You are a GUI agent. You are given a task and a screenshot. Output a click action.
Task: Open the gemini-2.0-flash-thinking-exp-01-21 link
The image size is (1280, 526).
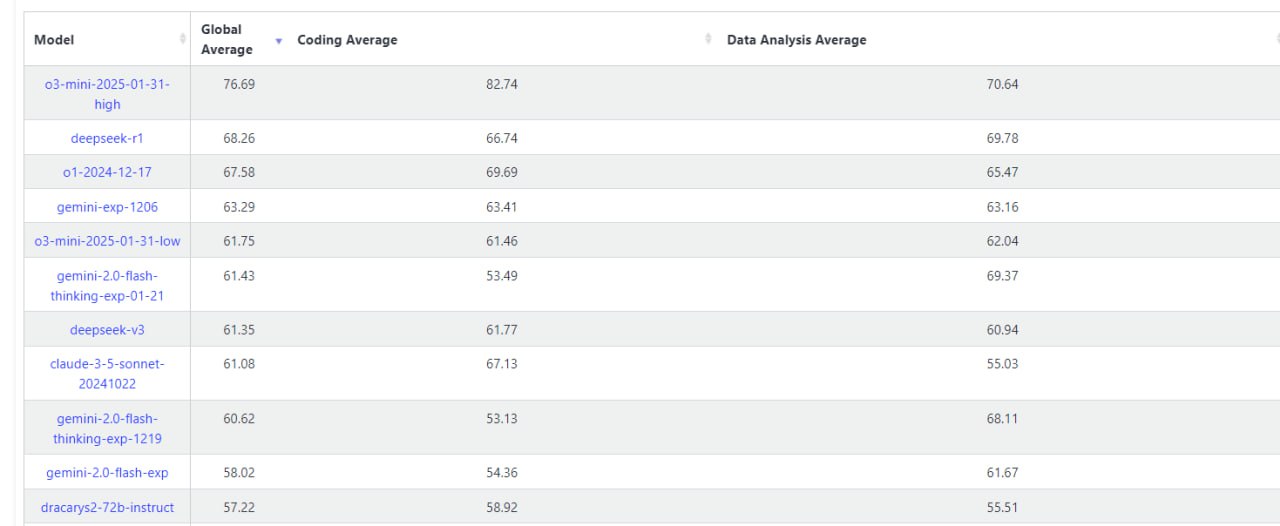coord(107,285)
